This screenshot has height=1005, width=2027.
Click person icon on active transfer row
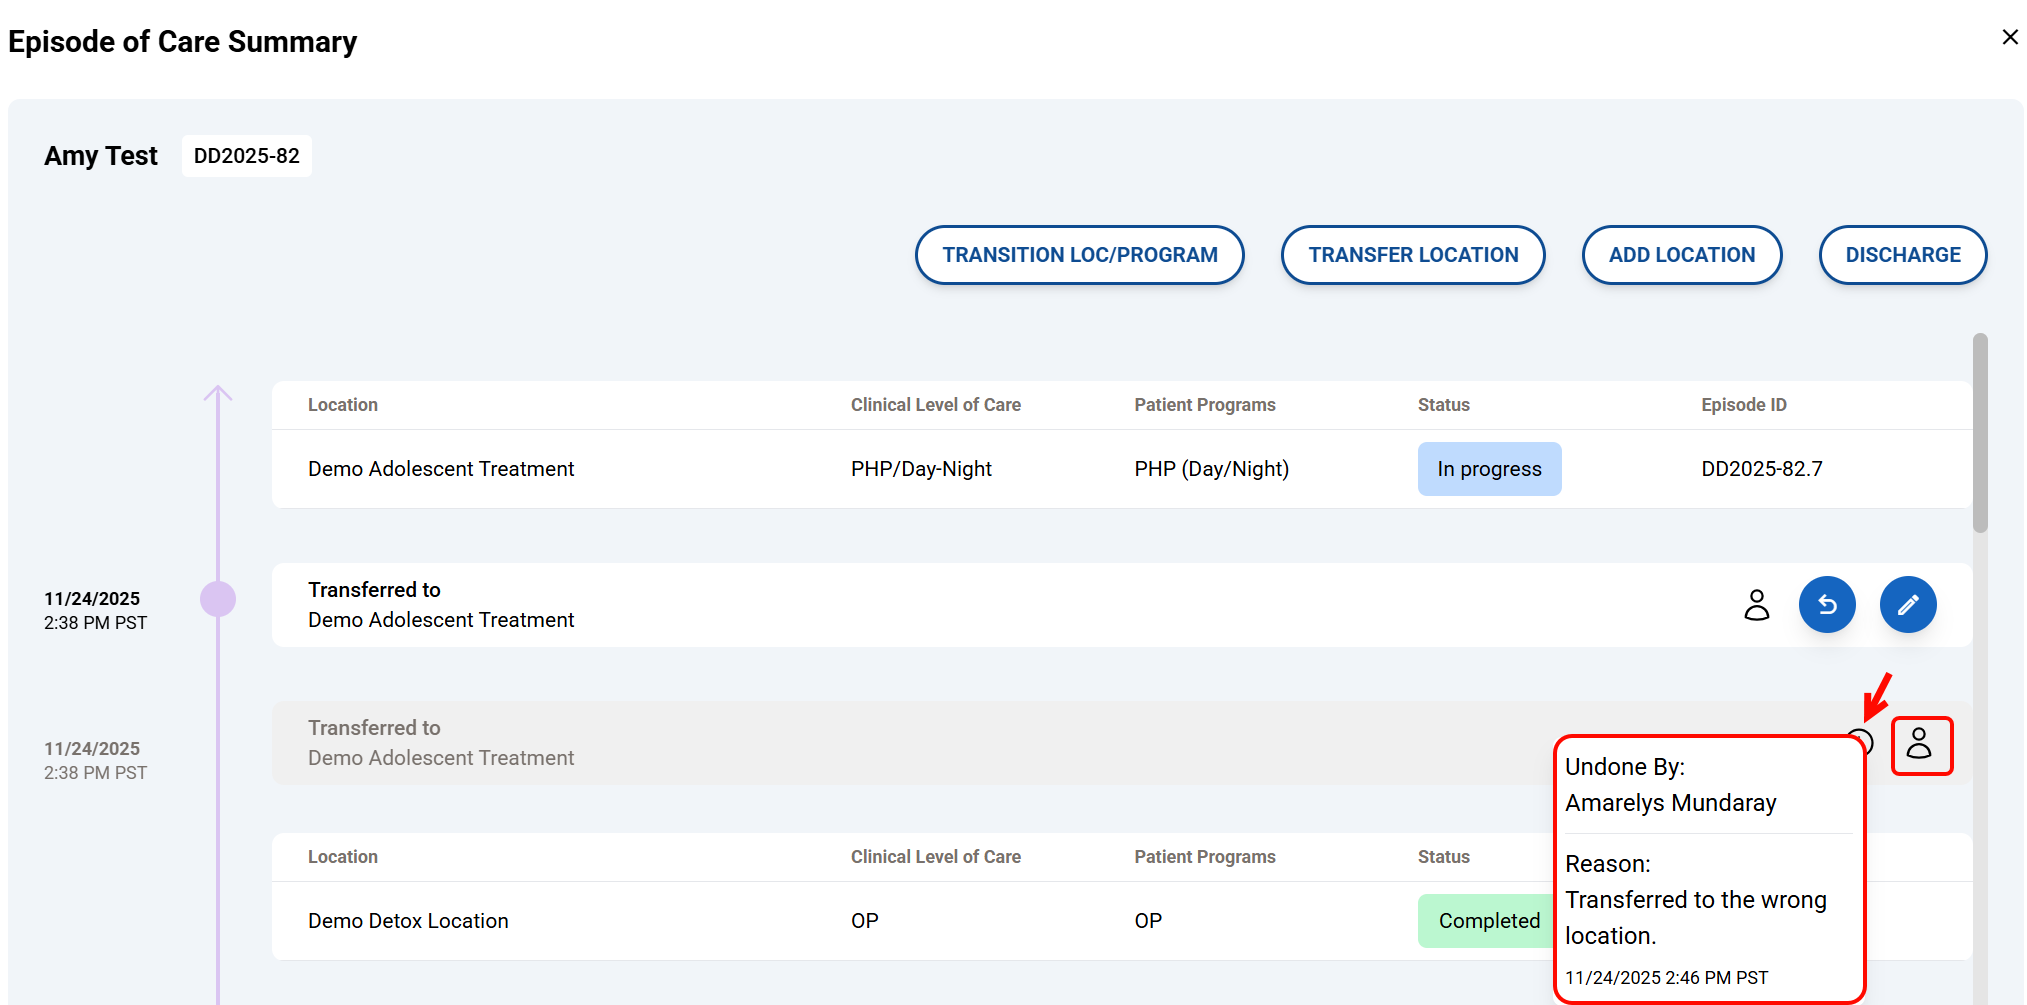tap(1756, 605)
